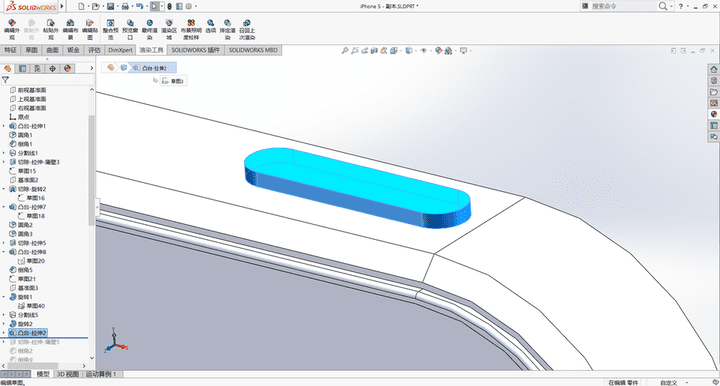Click 渲染区域 render region tool
The image size is (720, 386).
point(169,29)
